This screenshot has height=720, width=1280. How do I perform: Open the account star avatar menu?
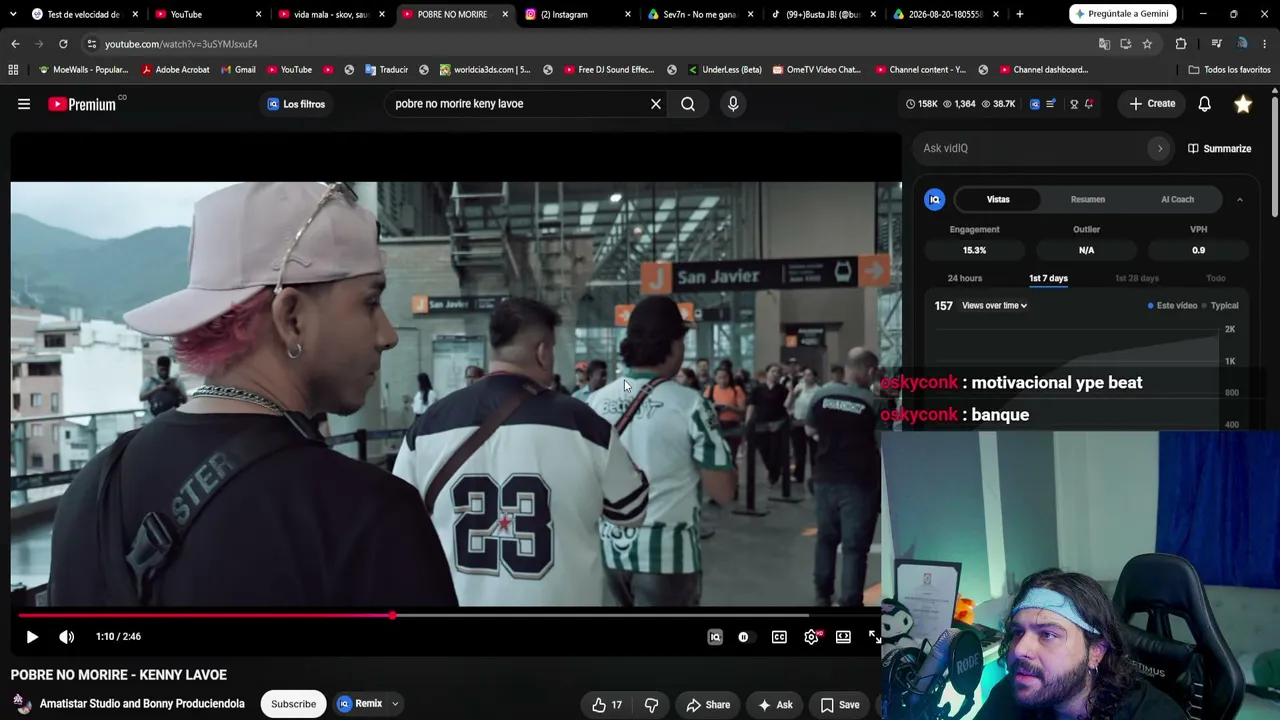1243,104
